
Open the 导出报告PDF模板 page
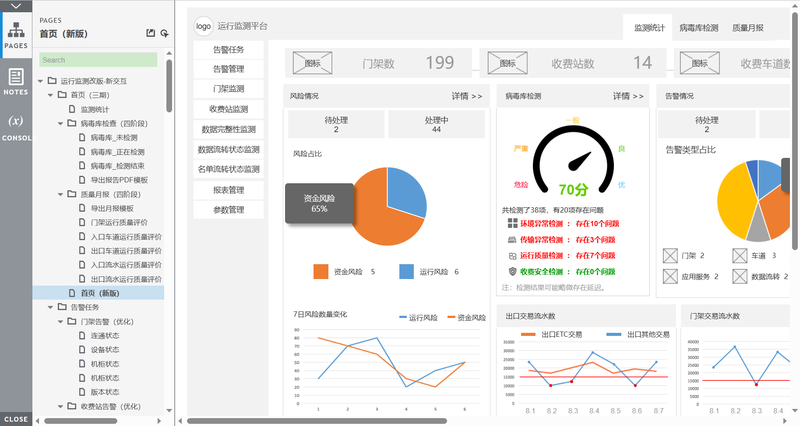tap(119, 180)
